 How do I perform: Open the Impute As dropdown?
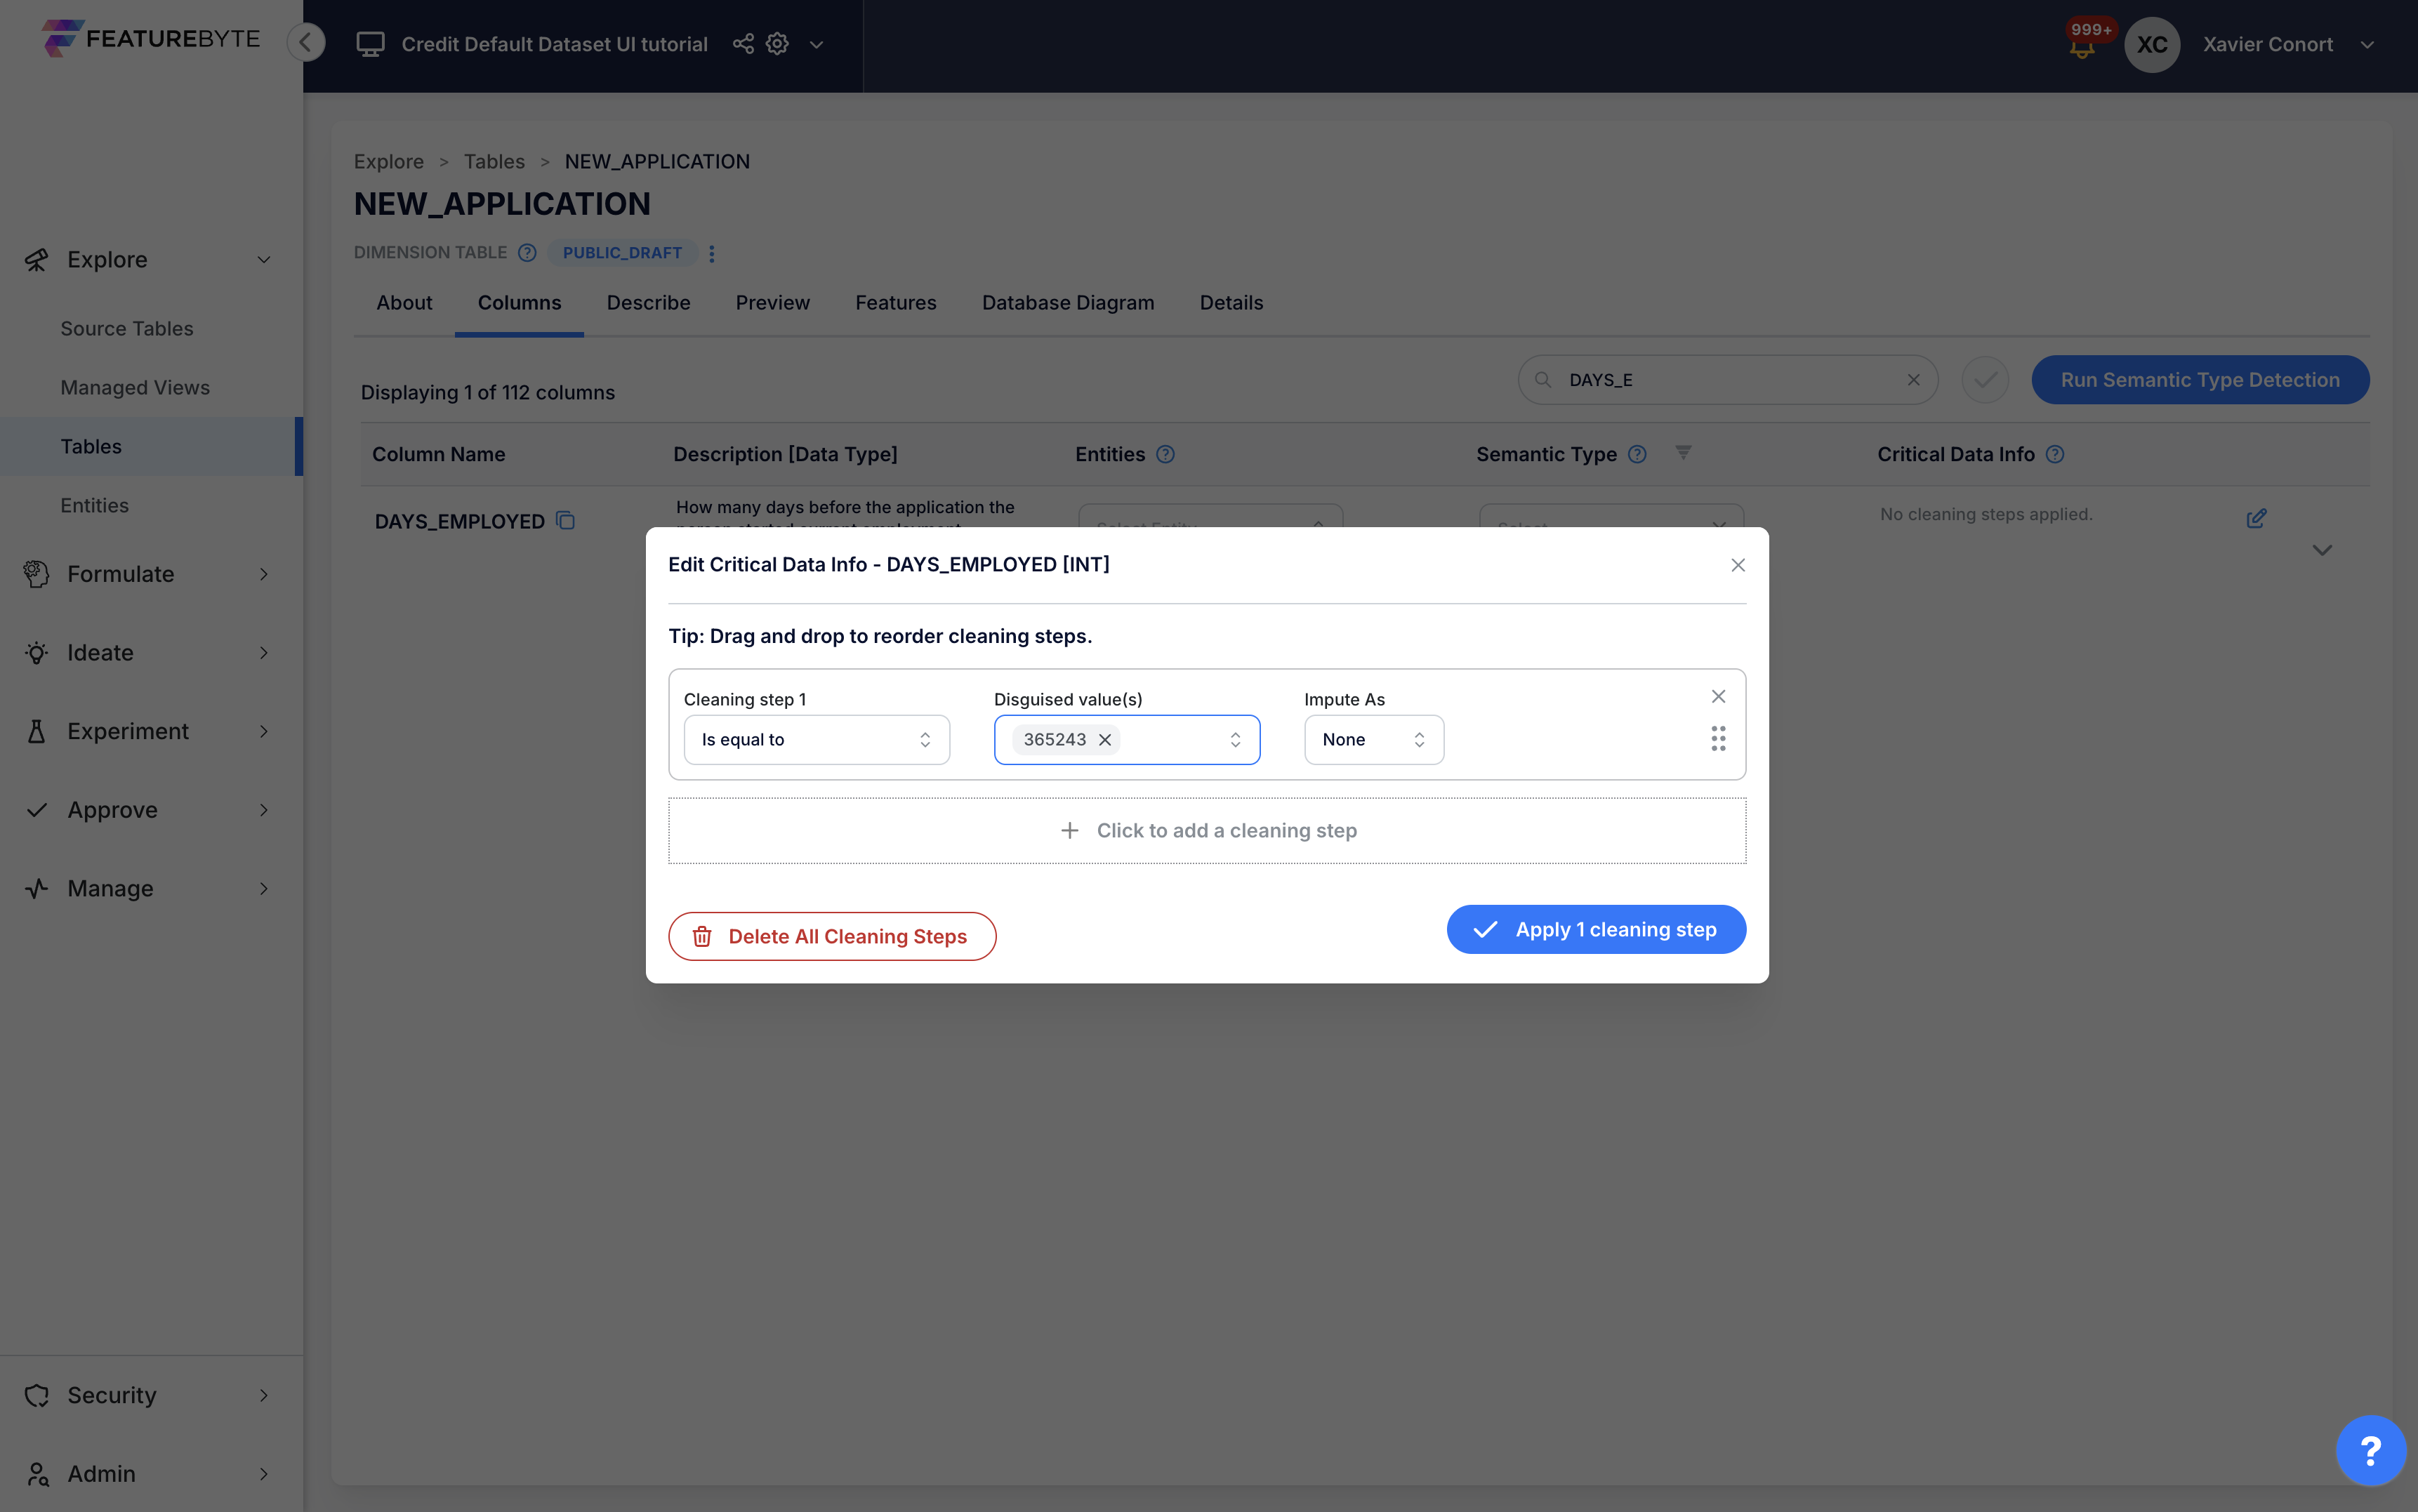pos(1373,740)
